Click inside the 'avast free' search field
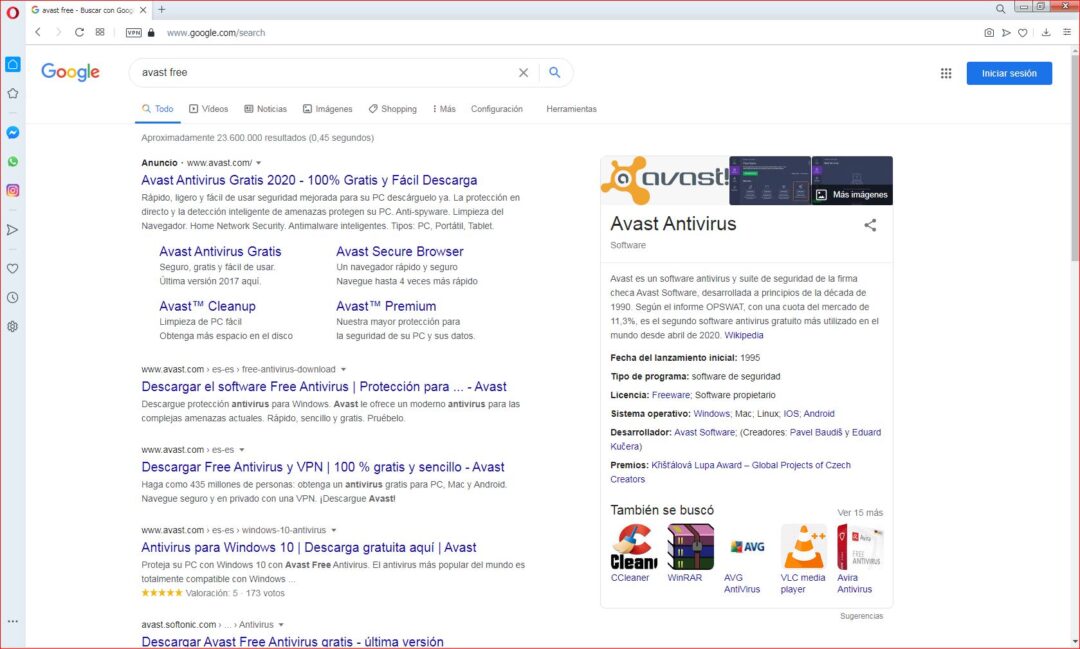Viewport: 1080px width, 649px height. click(320, 73)
